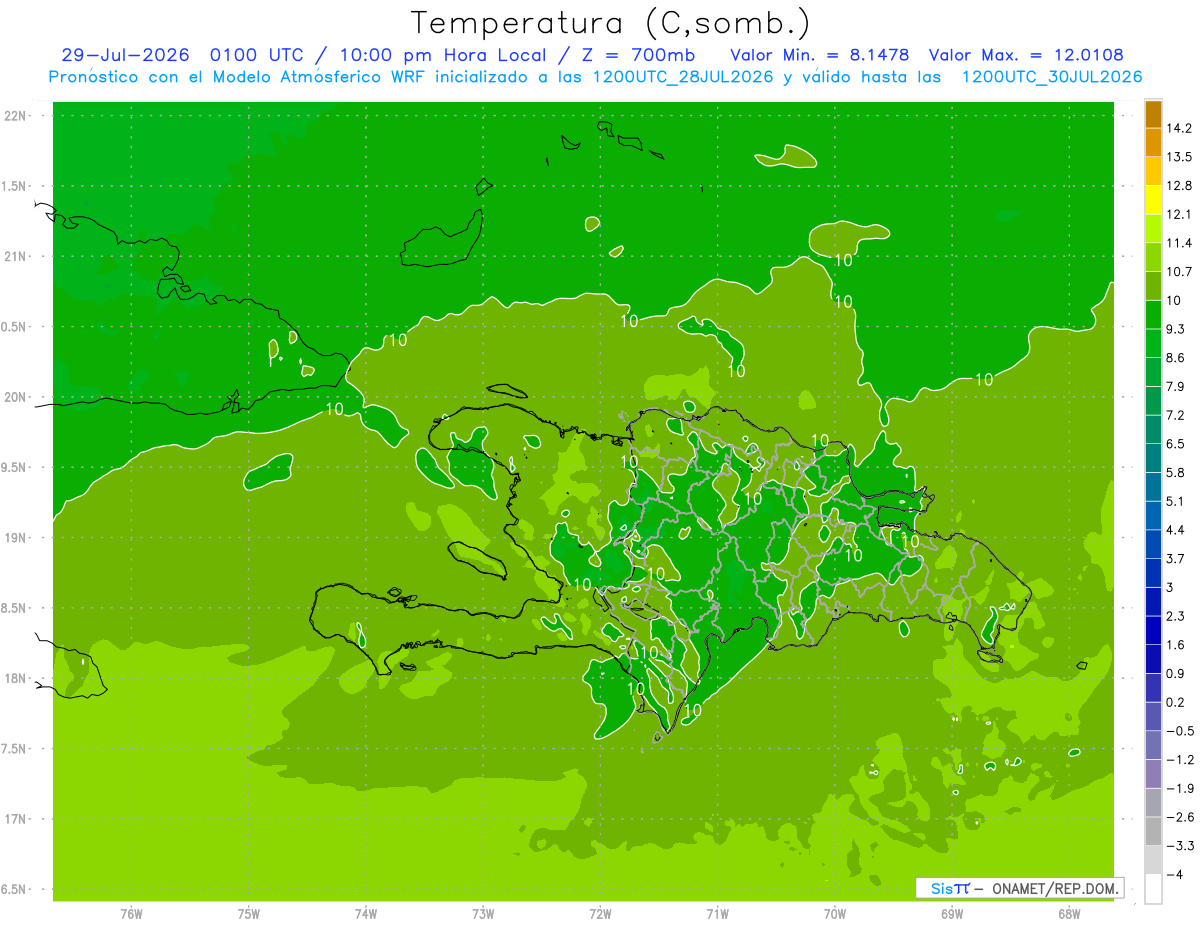Click the "-1.9" colorbar value
This screenshot has height=927, width=1200.
point(1180,788)
